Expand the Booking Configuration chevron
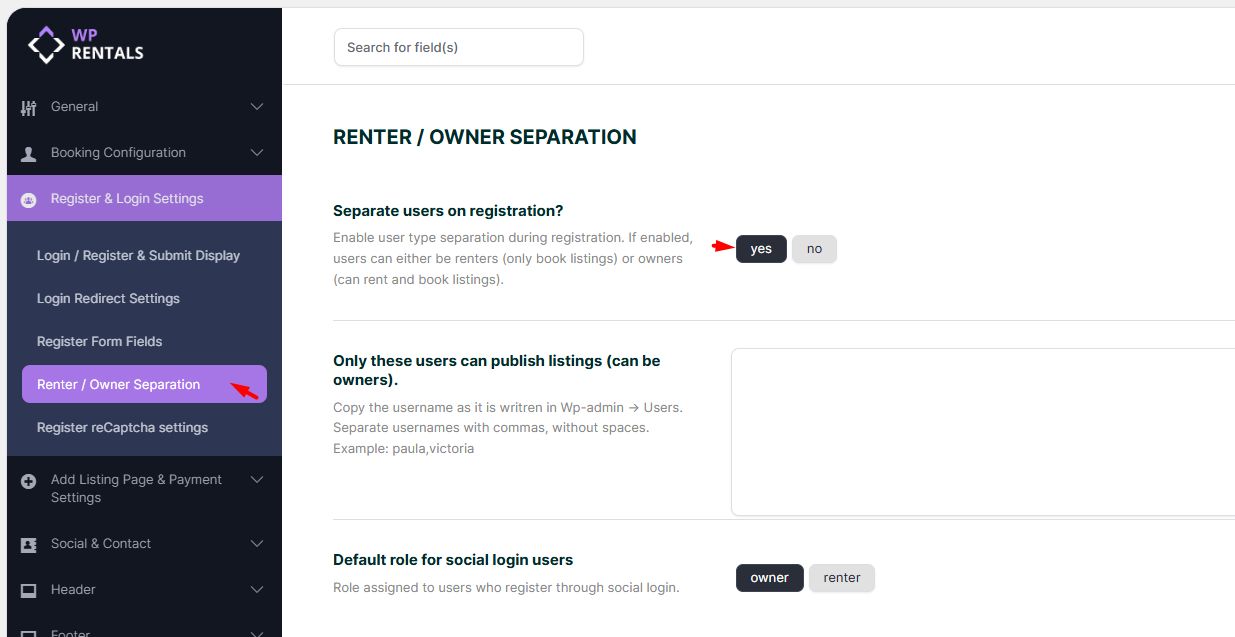Image resolution: width=1235 pixels, height=637 pixels. pyautogui.click(x=257, y=153)
